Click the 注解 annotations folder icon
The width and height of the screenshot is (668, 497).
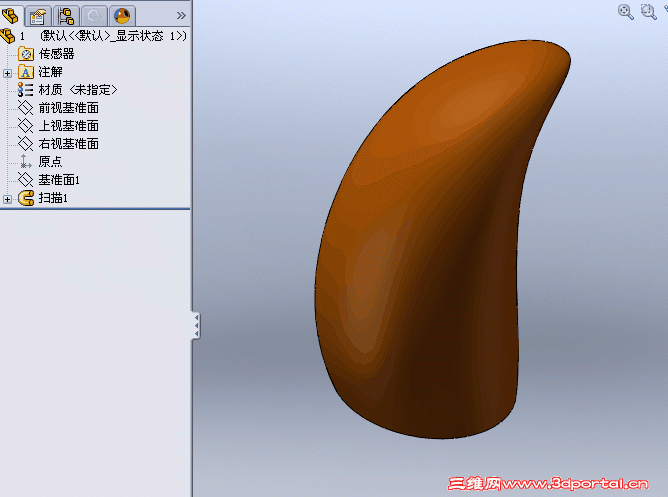point(26,72)
